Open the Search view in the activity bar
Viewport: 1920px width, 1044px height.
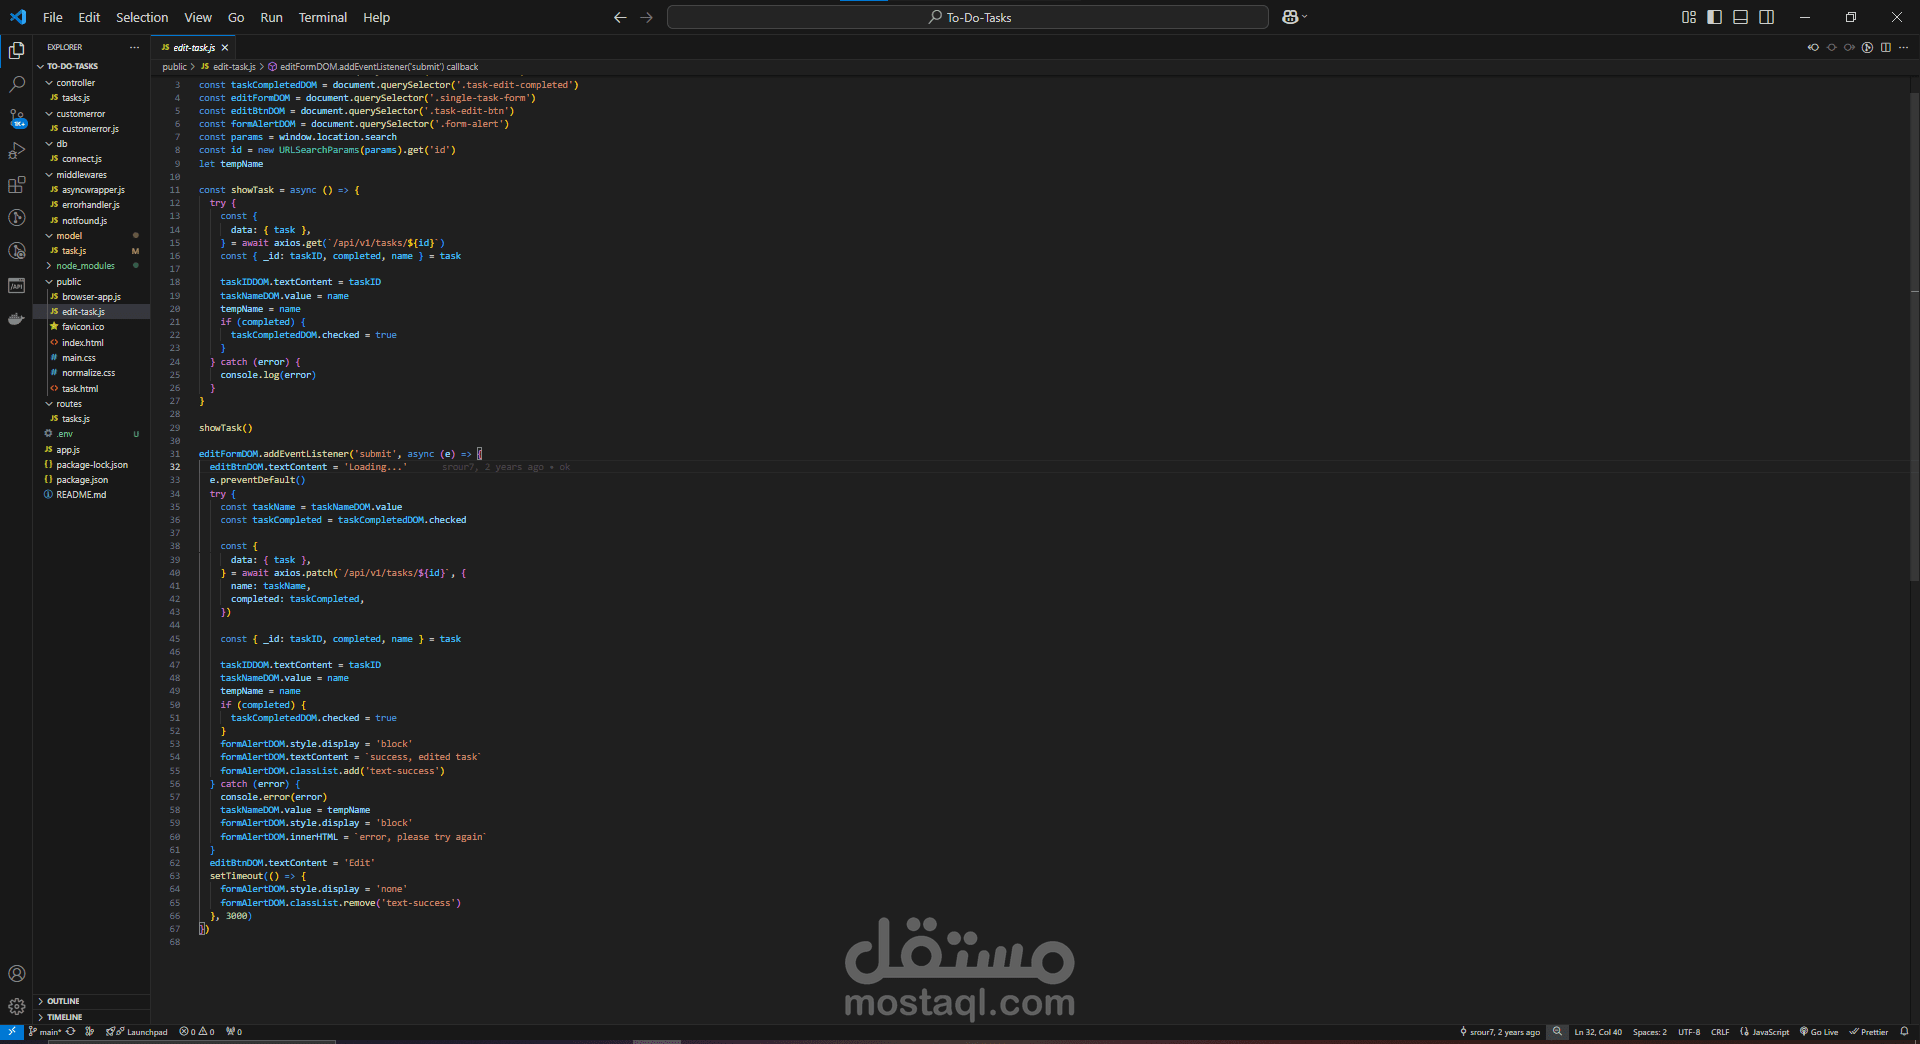(x=16, y=85)
